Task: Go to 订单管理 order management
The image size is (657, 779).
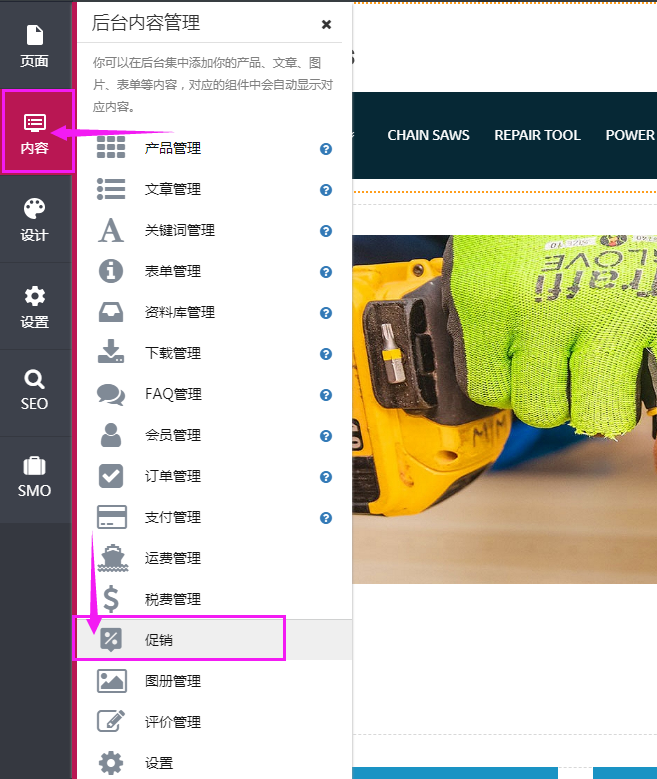Action: (172, 477)
